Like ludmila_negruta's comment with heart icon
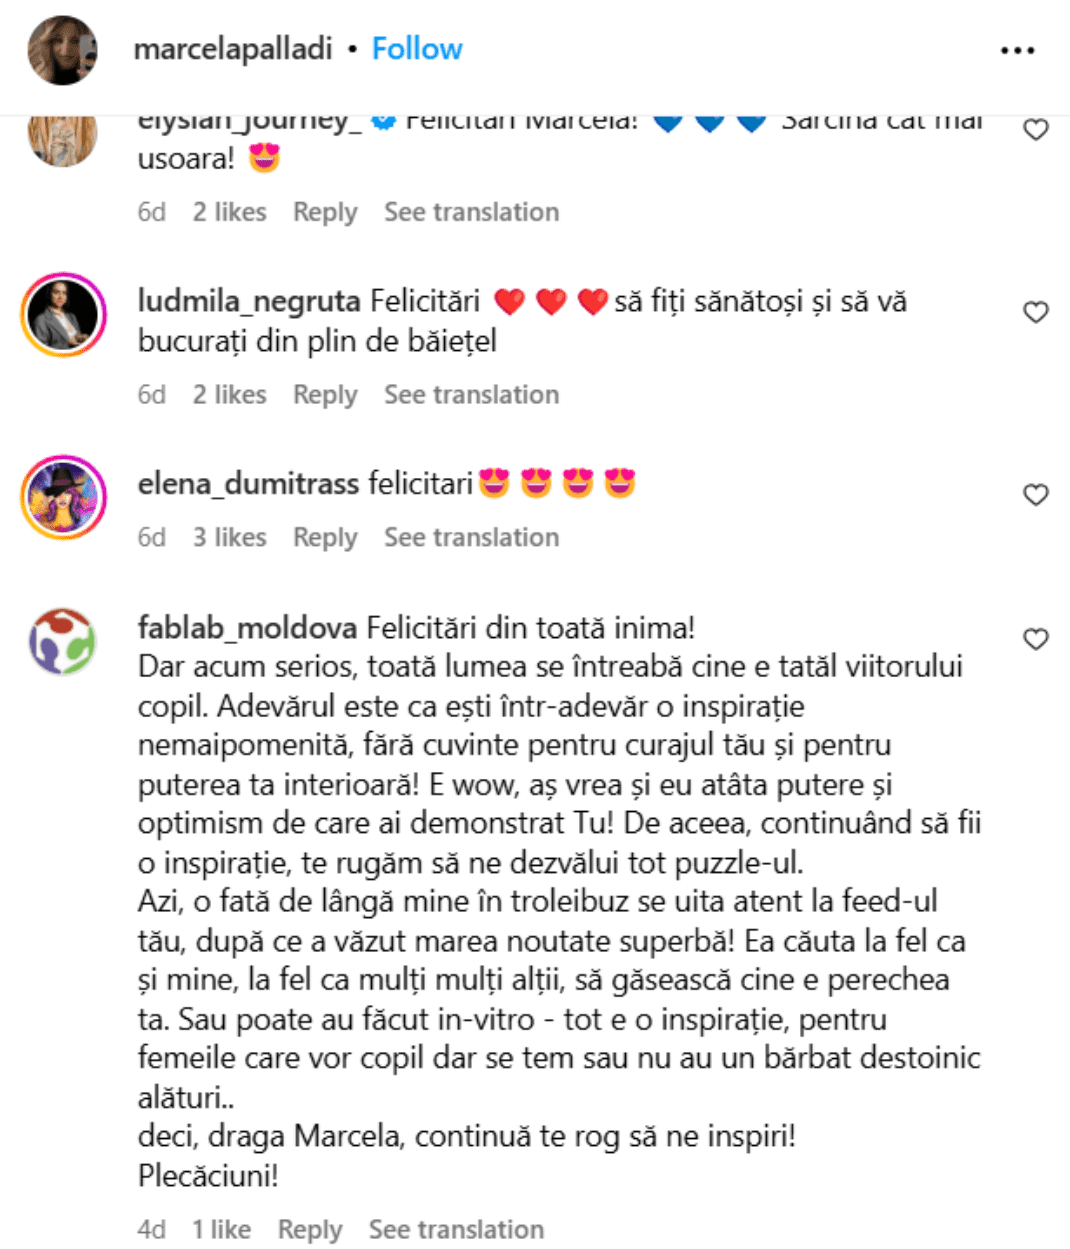This screenshot has width=1070, height=1249. [1036, 312]
